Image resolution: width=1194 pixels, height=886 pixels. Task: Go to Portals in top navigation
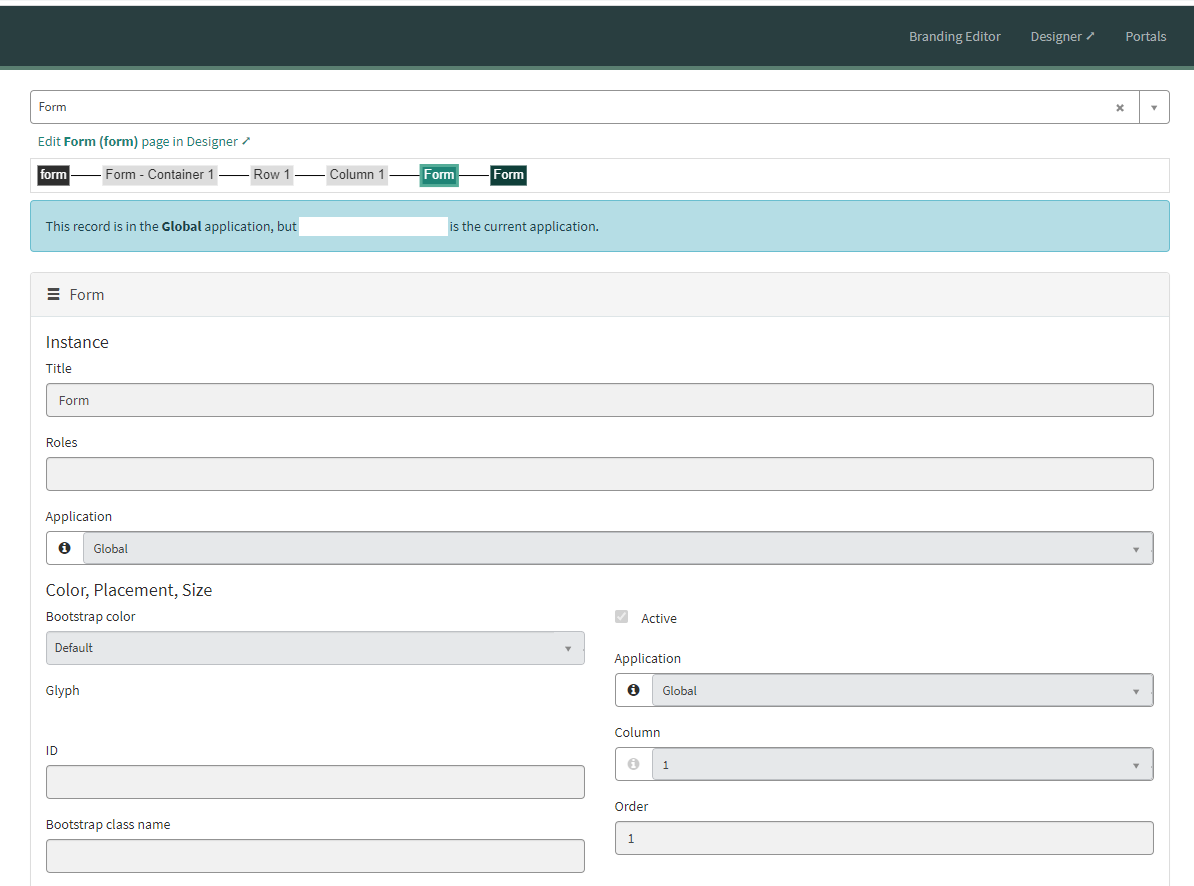(x=1145, y=36)
